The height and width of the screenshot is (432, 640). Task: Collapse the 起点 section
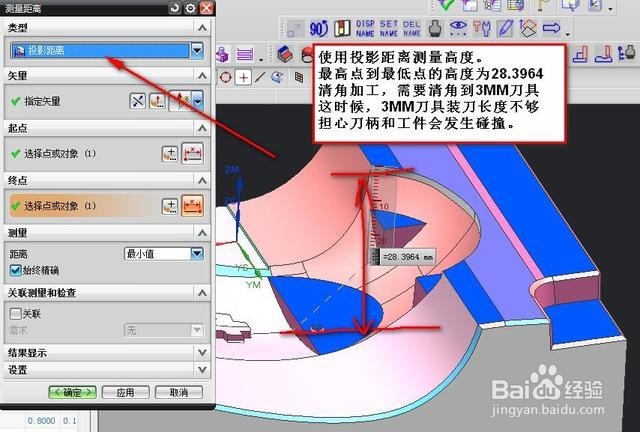click(x=202, y=128)
